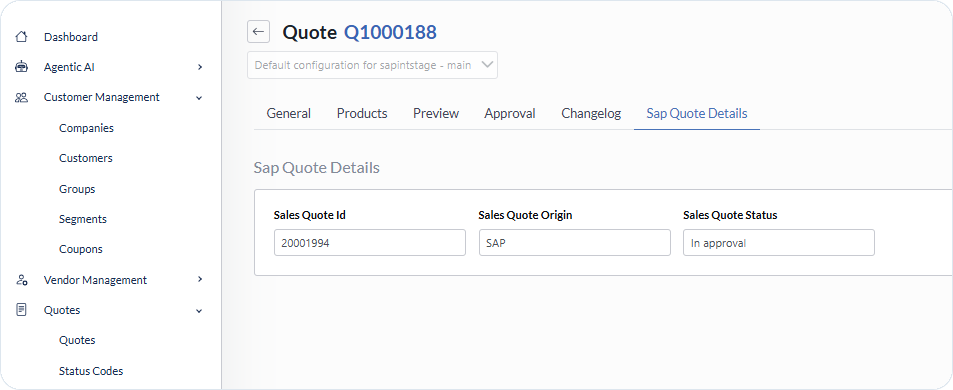953x390 pixels.
Task: Go to Customers in sidebar
Action: pyautogui.click(x=86, y=158)
